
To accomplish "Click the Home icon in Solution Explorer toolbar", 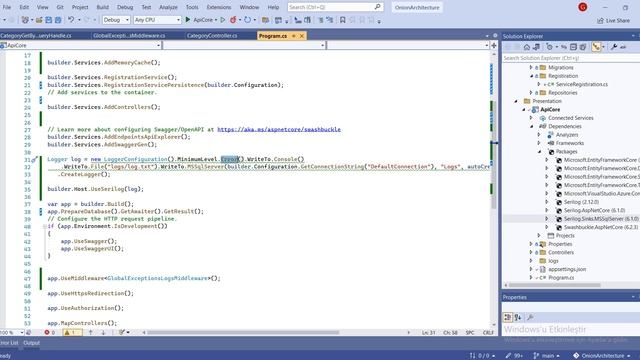I will click(x=527, y=47).
